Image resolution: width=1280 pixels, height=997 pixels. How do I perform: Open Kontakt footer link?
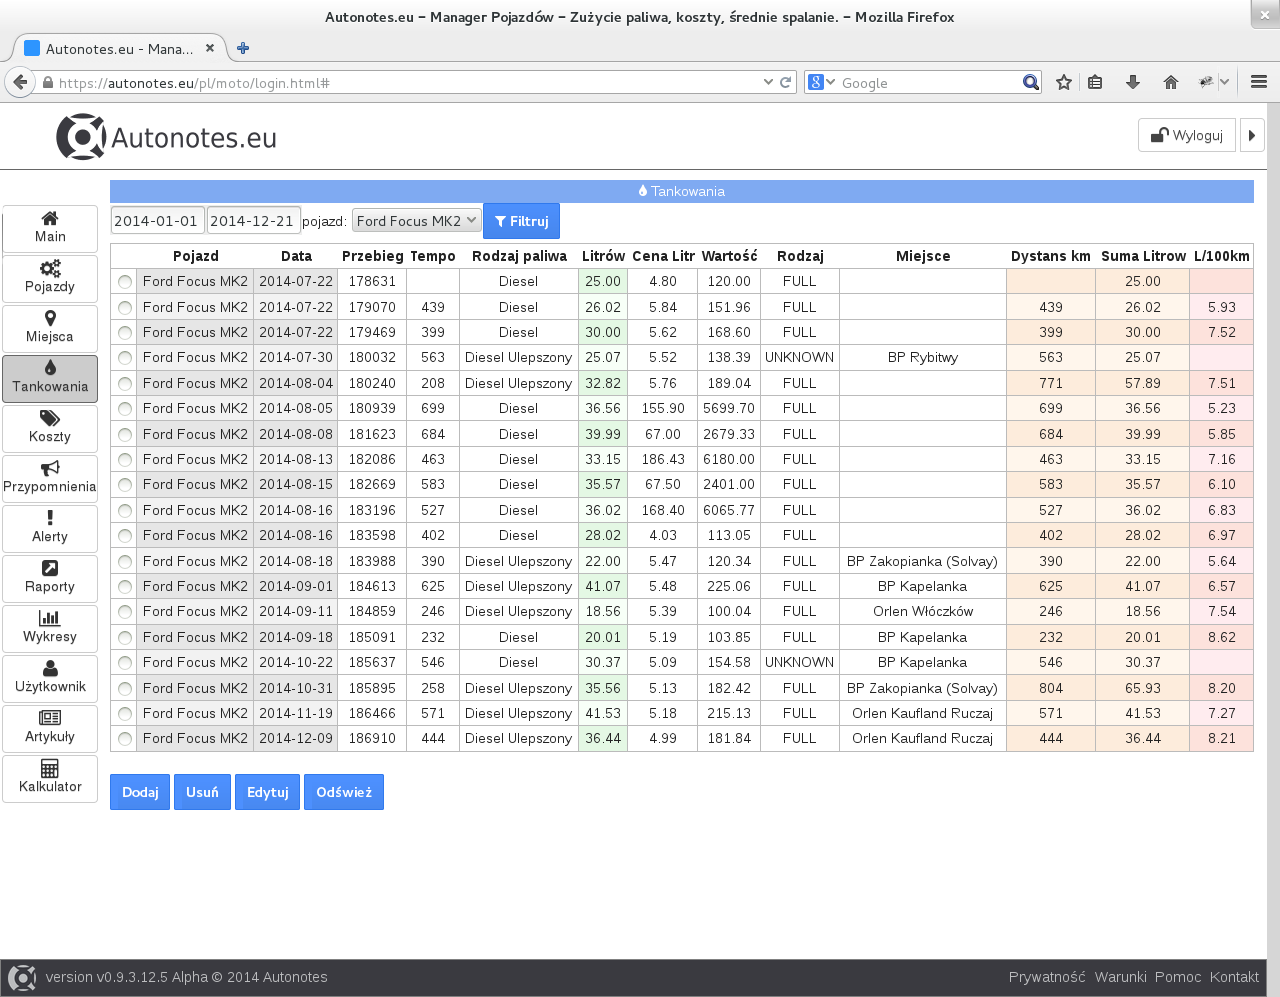point(1234,977)
